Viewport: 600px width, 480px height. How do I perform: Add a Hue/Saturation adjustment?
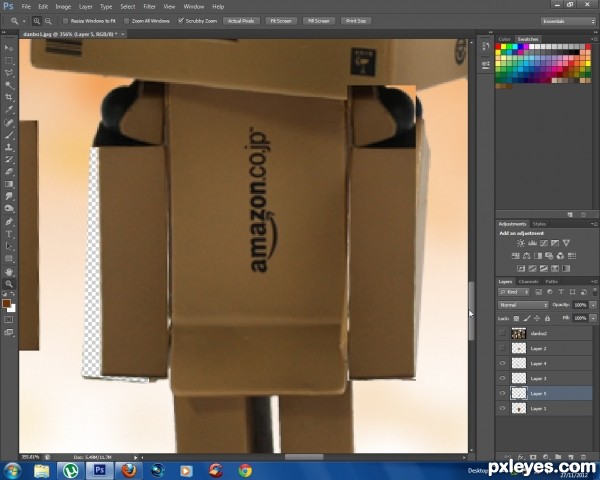tap(515, 256)
